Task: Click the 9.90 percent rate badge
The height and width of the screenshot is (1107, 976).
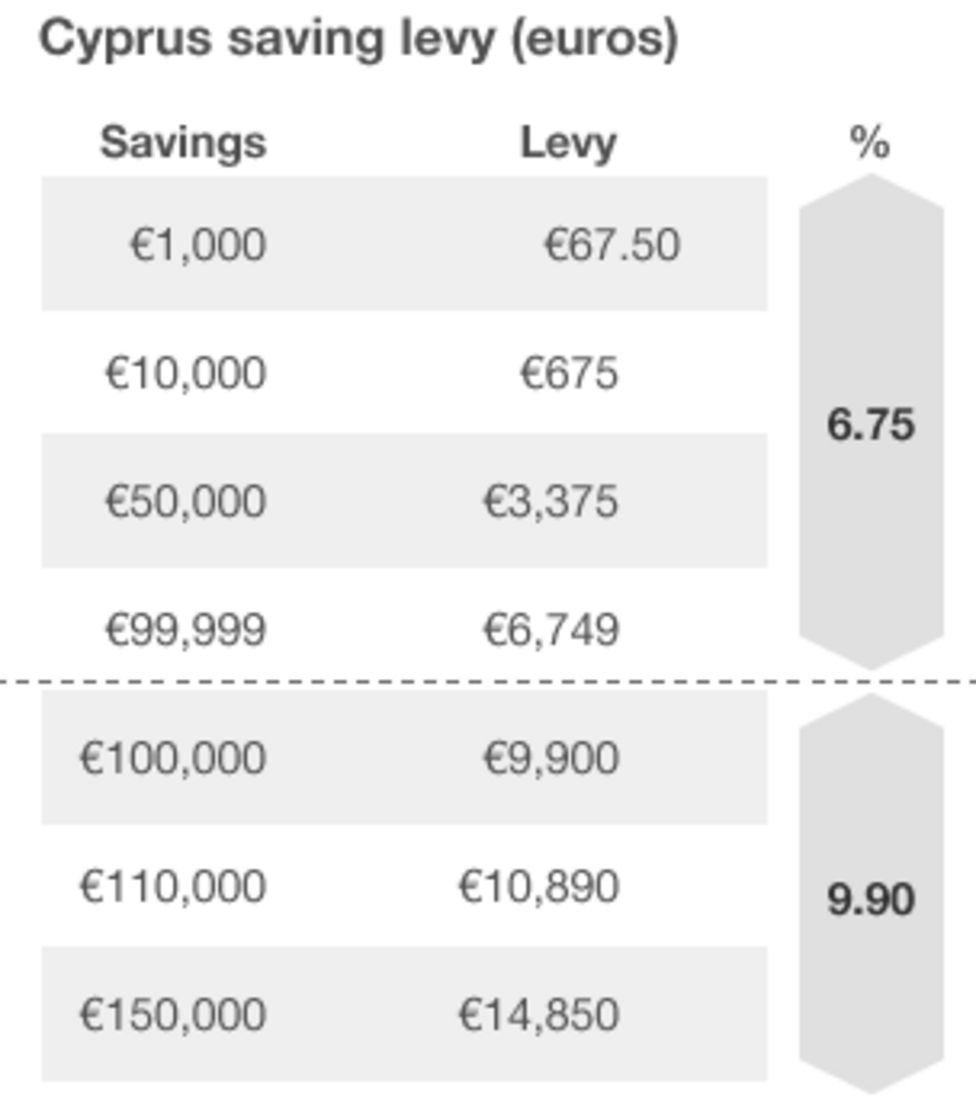Action: pyautogui.click(x=871, y=899)
